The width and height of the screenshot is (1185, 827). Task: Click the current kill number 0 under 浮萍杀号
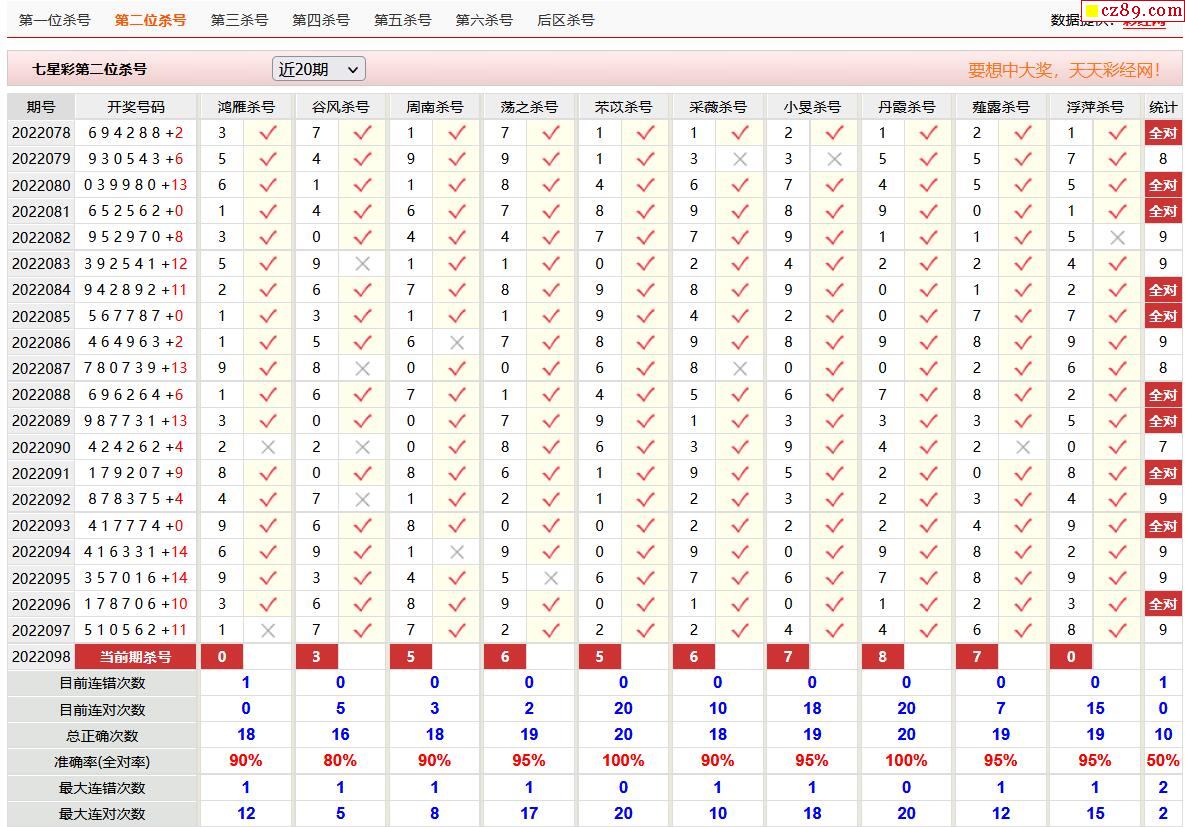pos(1071,657)
